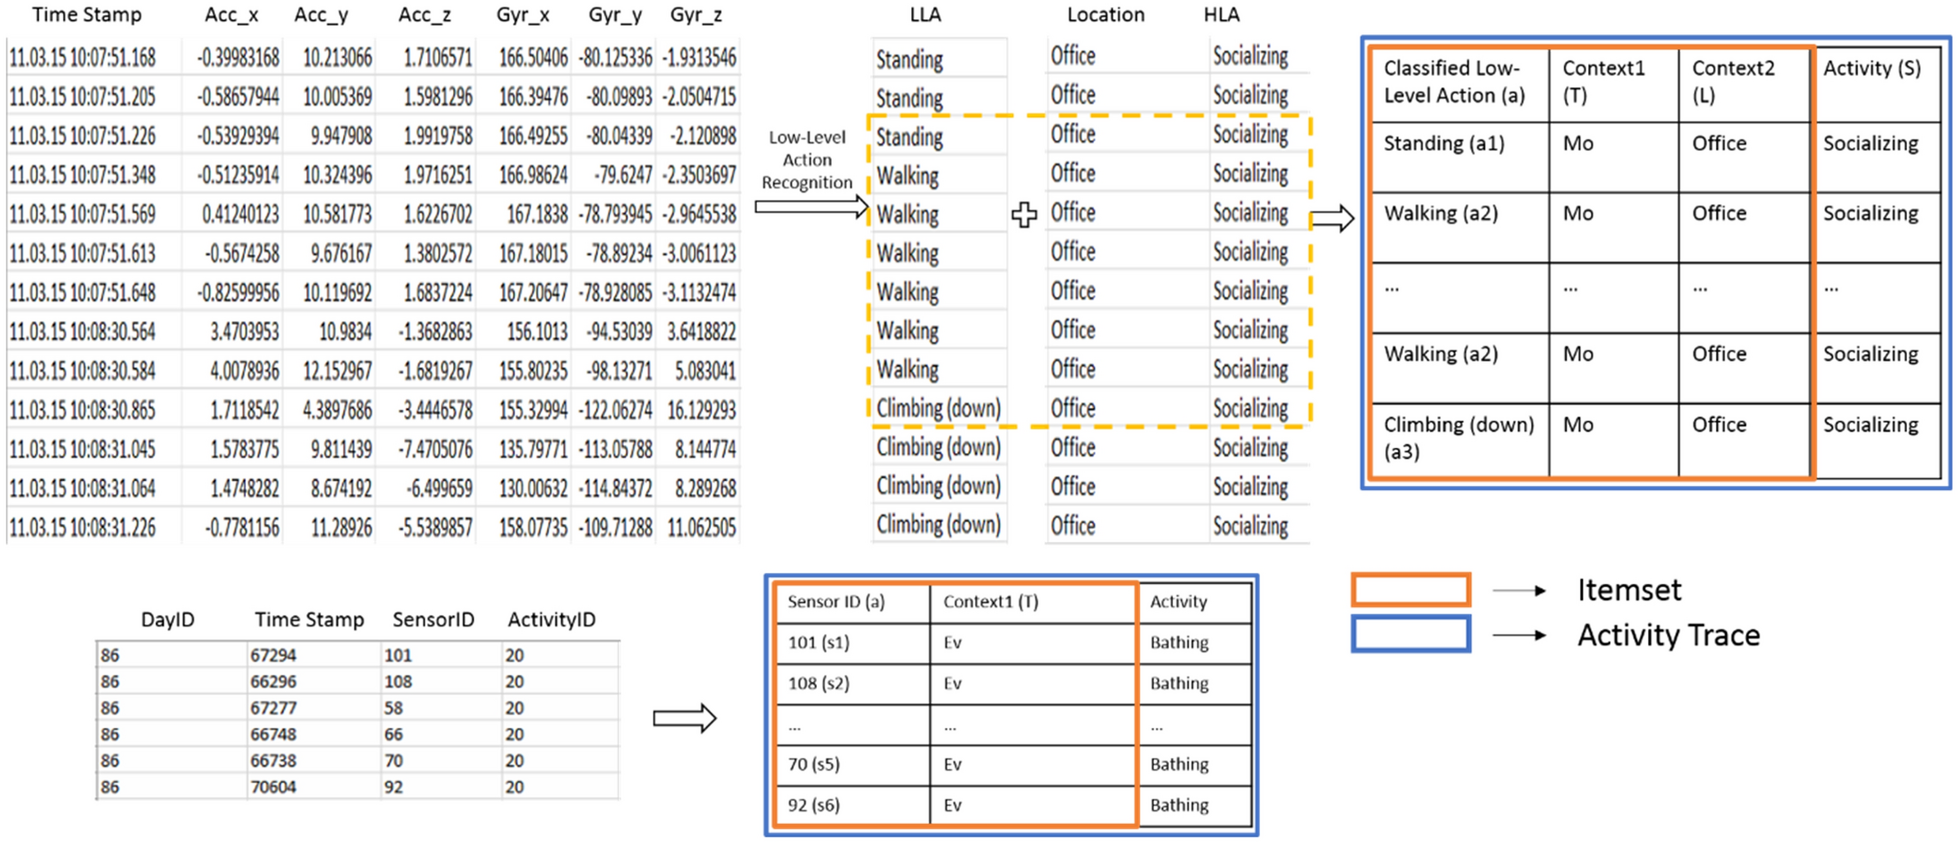This screenshot has width=1958, height=844.
Task: Select the Acc_z value 1.7106571
Action: (x=438, y=58)
